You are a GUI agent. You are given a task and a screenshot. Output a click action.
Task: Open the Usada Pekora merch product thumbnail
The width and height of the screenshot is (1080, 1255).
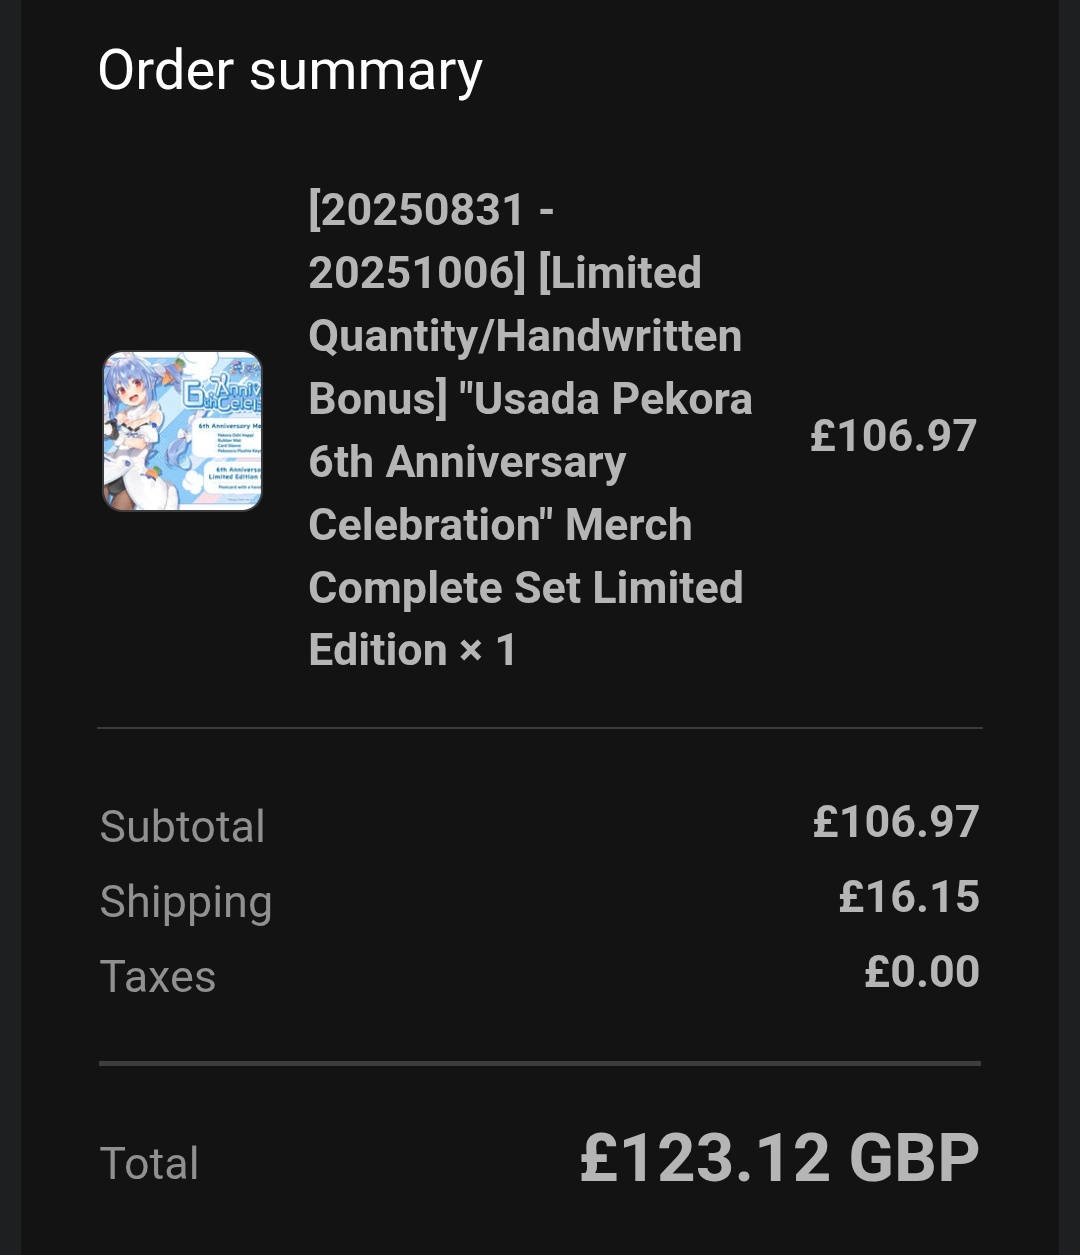(x=182, y=431)
